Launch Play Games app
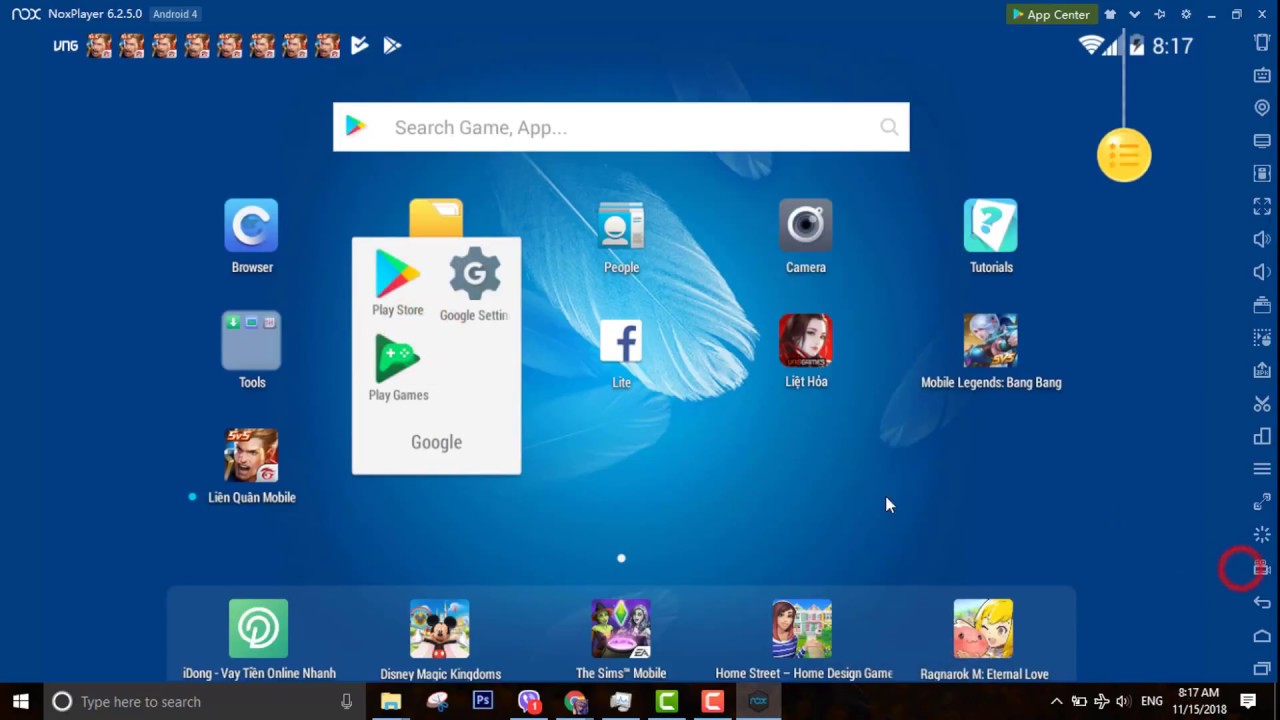1280x720 pixels. [398, 359]
